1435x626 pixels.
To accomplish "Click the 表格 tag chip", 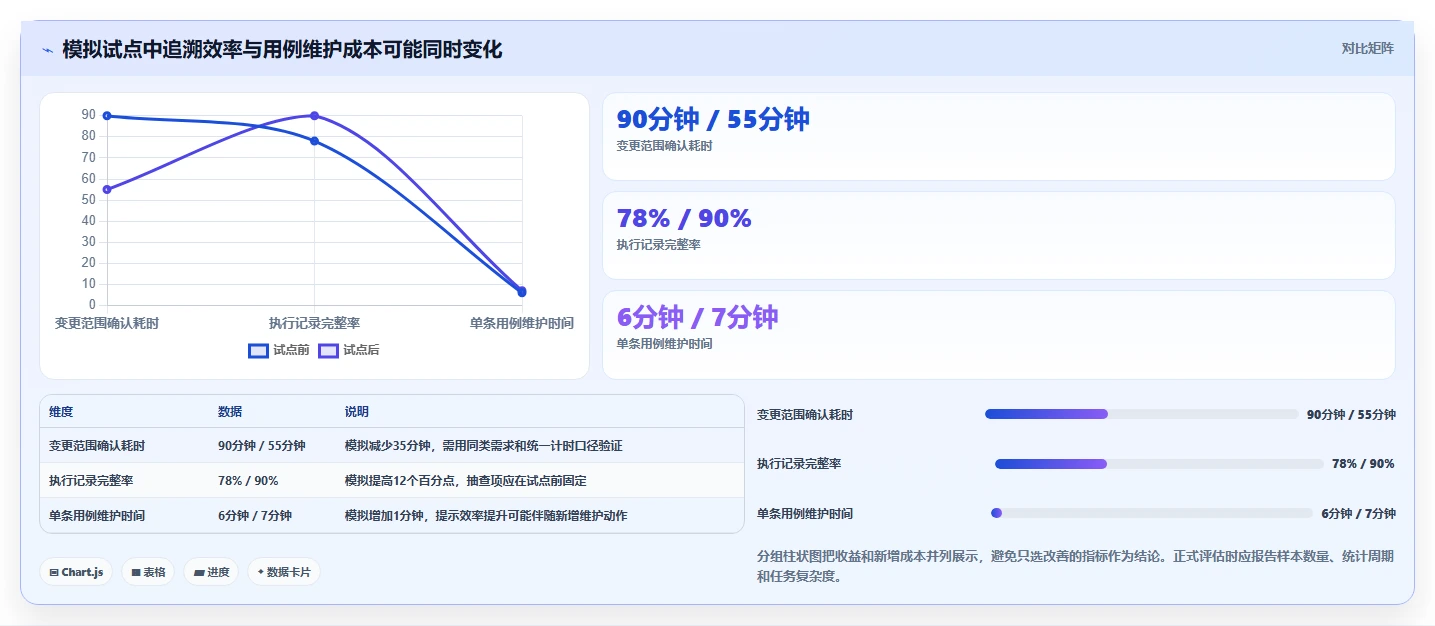I will point(148,572).
